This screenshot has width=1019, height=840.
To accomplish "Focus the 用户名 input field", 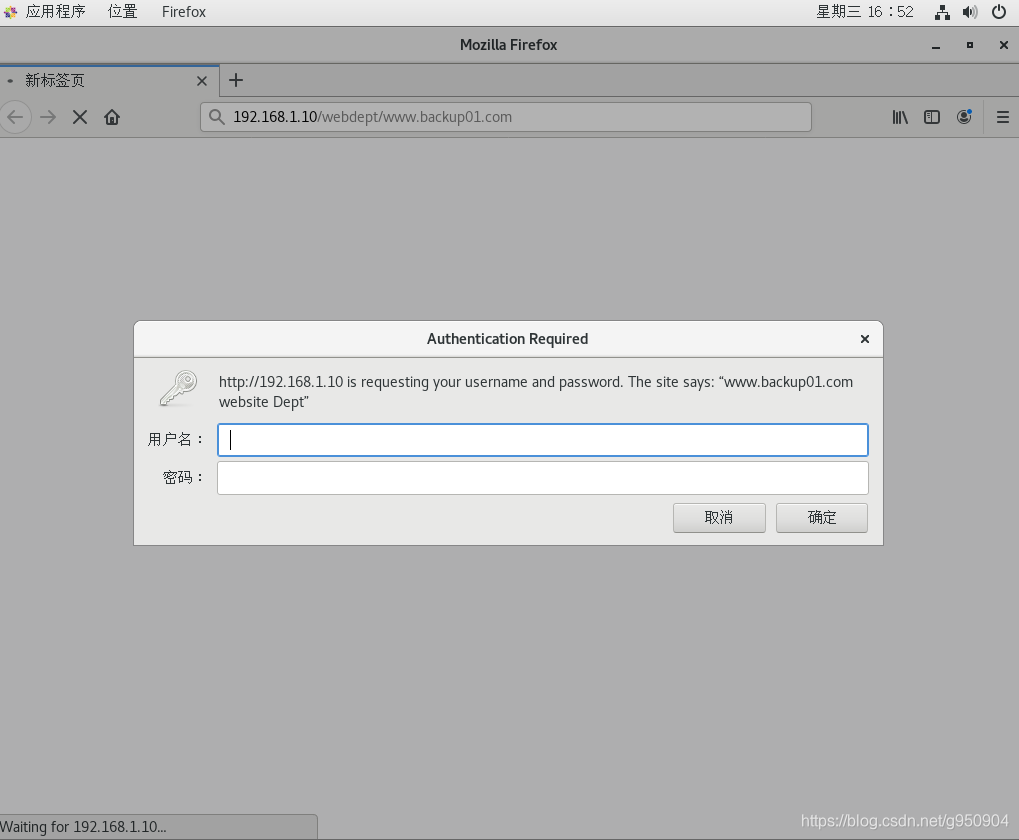I will pos(543,440).
